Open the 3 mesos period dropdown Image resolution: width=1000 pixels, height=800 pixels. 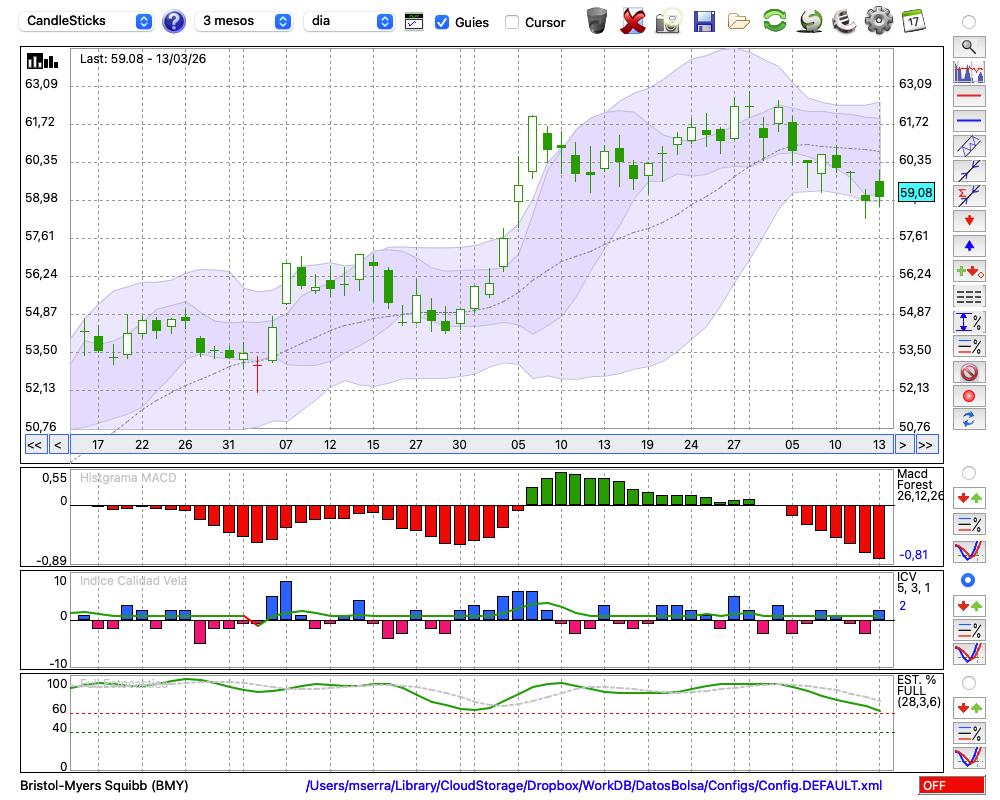(244, 21)
